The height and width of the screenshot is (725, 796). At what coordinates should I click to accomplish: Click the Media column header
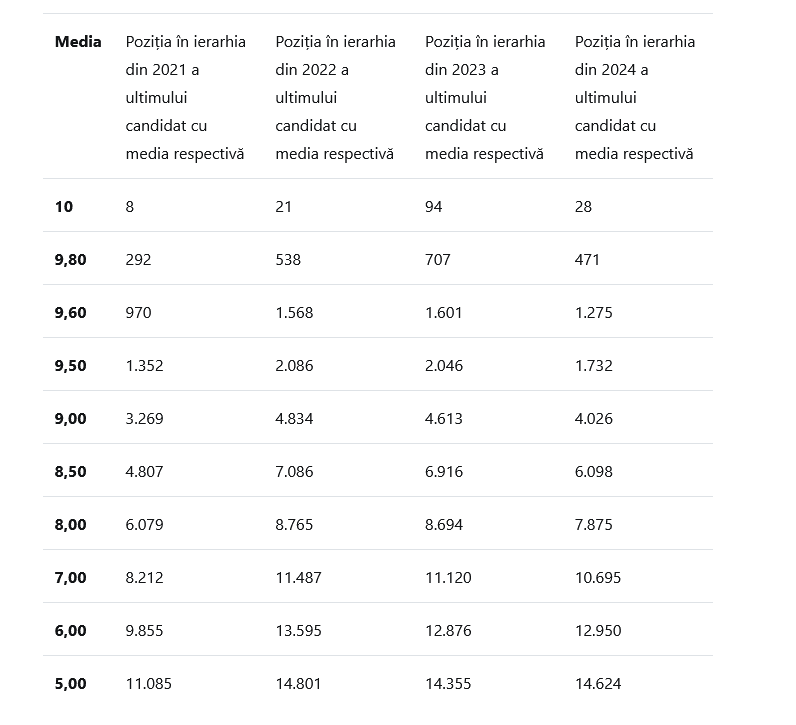(78, 42)
